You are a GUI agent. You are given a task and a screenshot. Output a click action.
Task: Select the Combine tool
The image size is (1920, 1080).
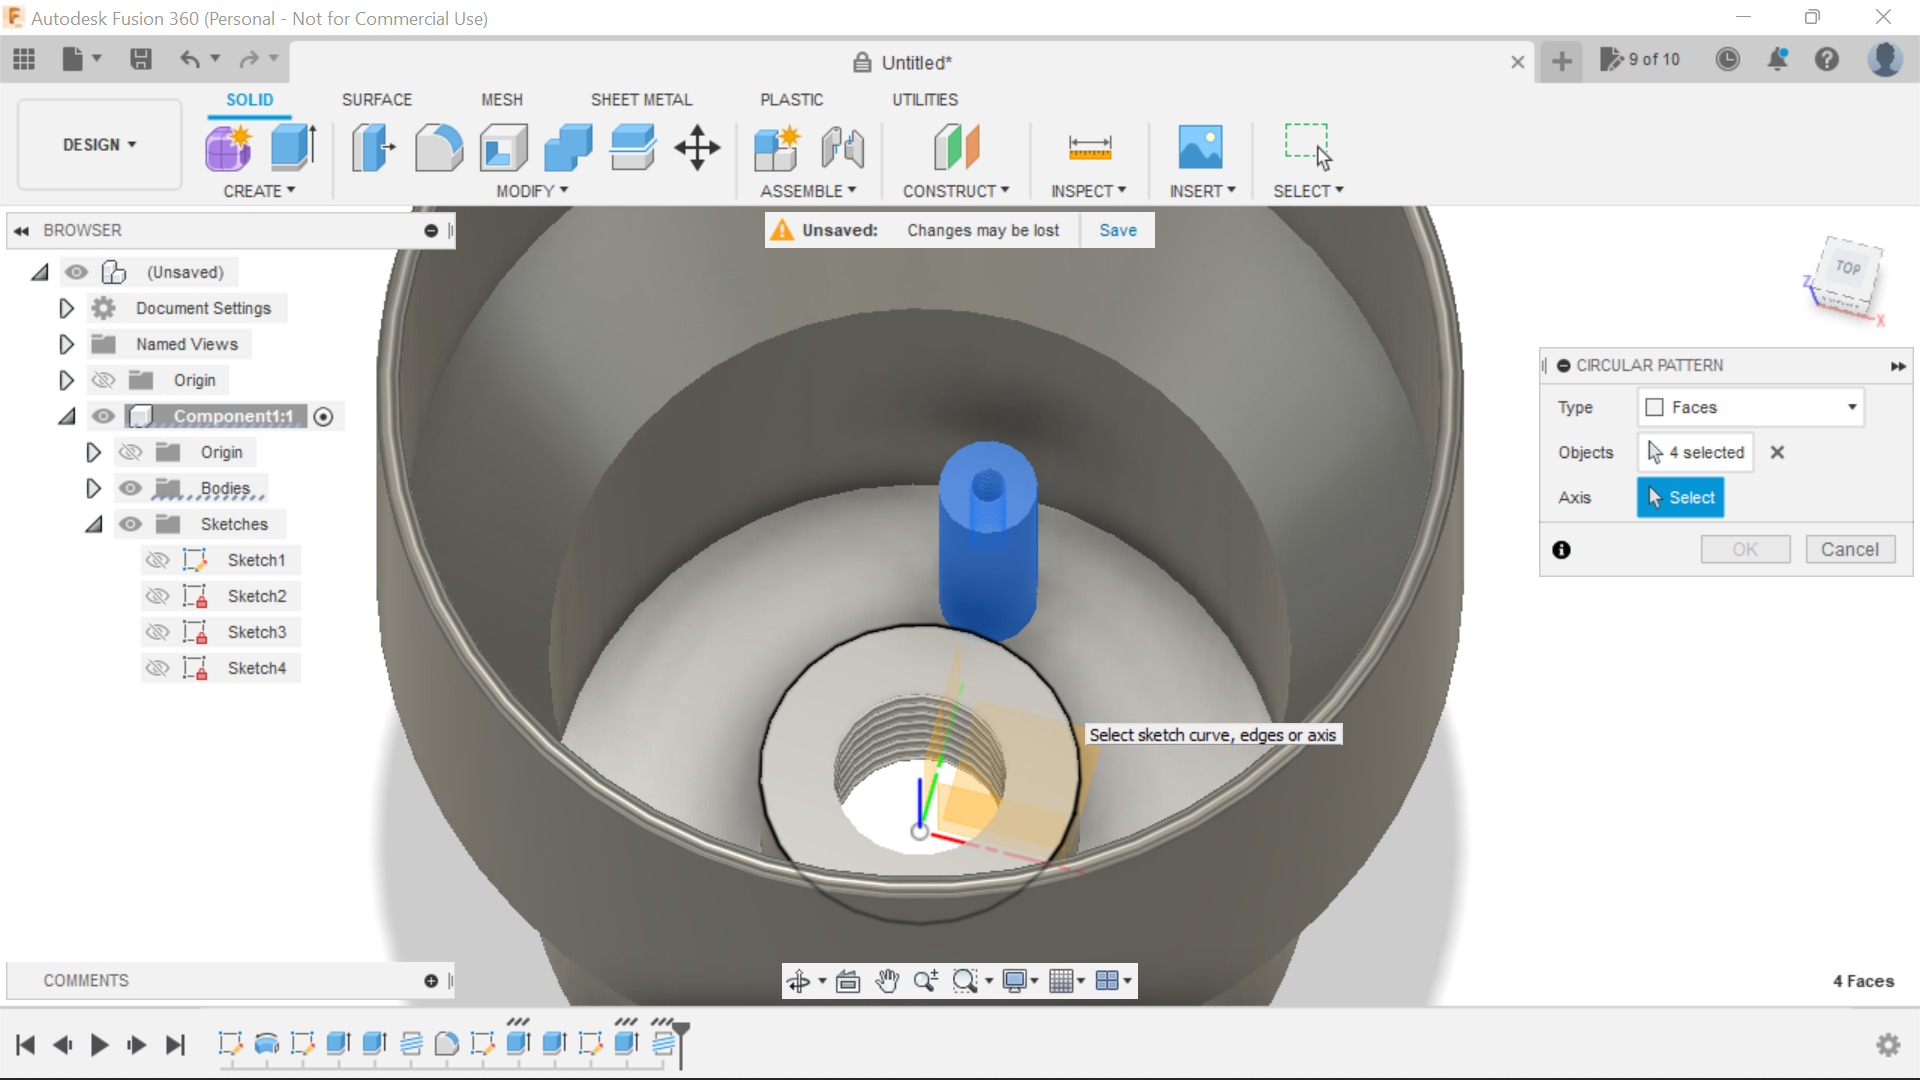coord(568,148)
